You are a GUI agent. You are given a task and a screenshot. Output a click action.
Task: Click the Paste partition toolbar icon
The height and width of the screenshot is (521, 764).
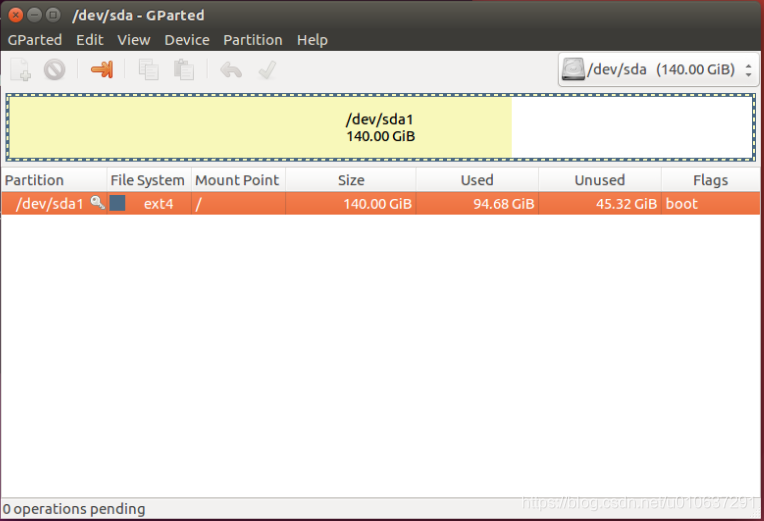coord(184,70)
